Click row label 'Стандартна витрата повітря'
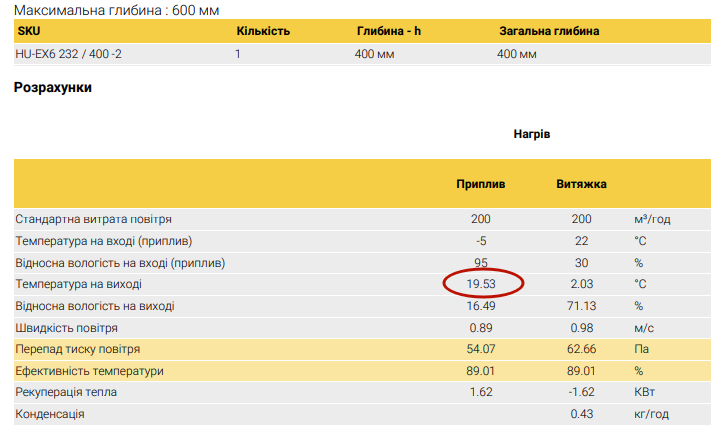This screenshot has height=441, width=722. [93, 219]
